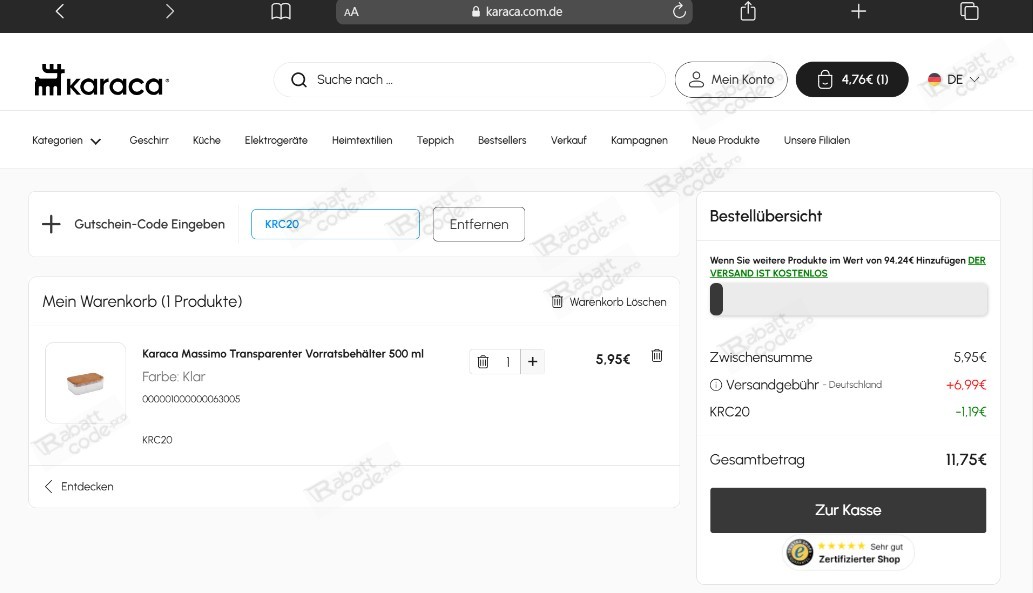Go back with the browser back arrow

point(60,11)
